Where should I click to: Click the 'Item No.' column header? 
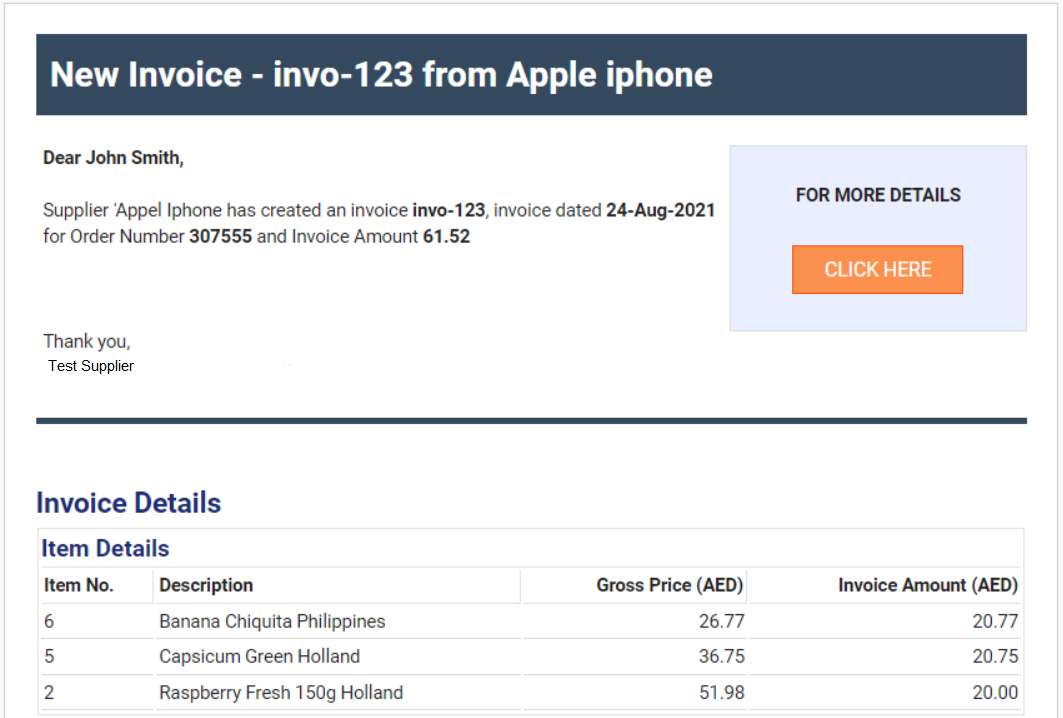click(x=79, y=585)
